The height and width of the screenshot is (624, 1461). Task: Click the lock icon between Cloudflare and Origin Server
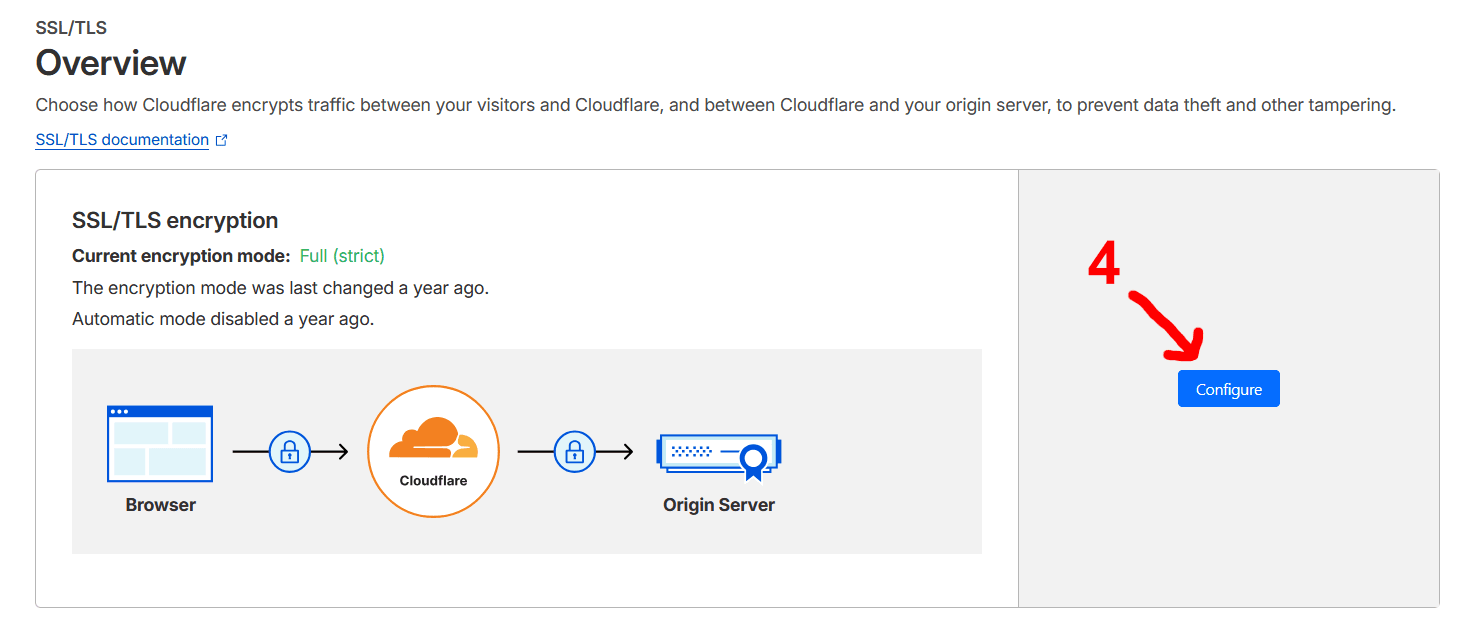click(x=574, y=451)
